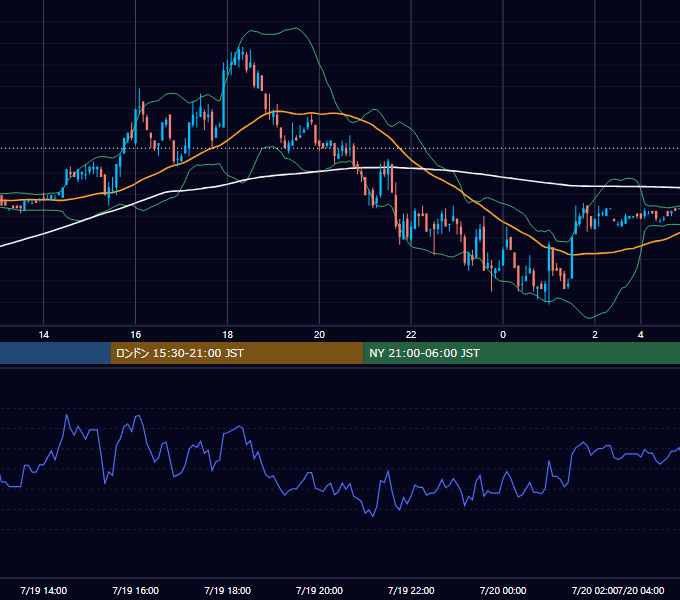Click the 7/19 16:00 date label

click(x=136, y=590)
